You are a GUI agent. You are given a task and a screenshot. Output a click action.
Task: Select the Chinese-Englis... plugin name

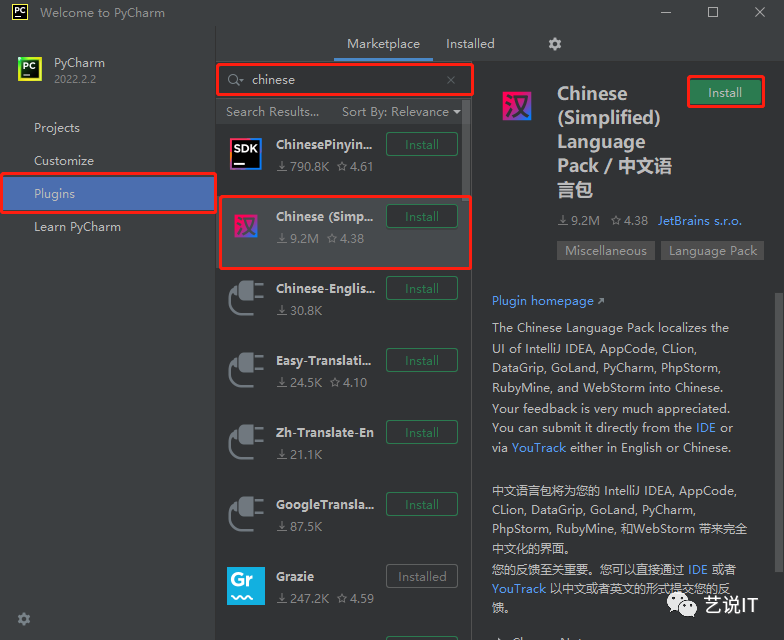tap(325, 288)
